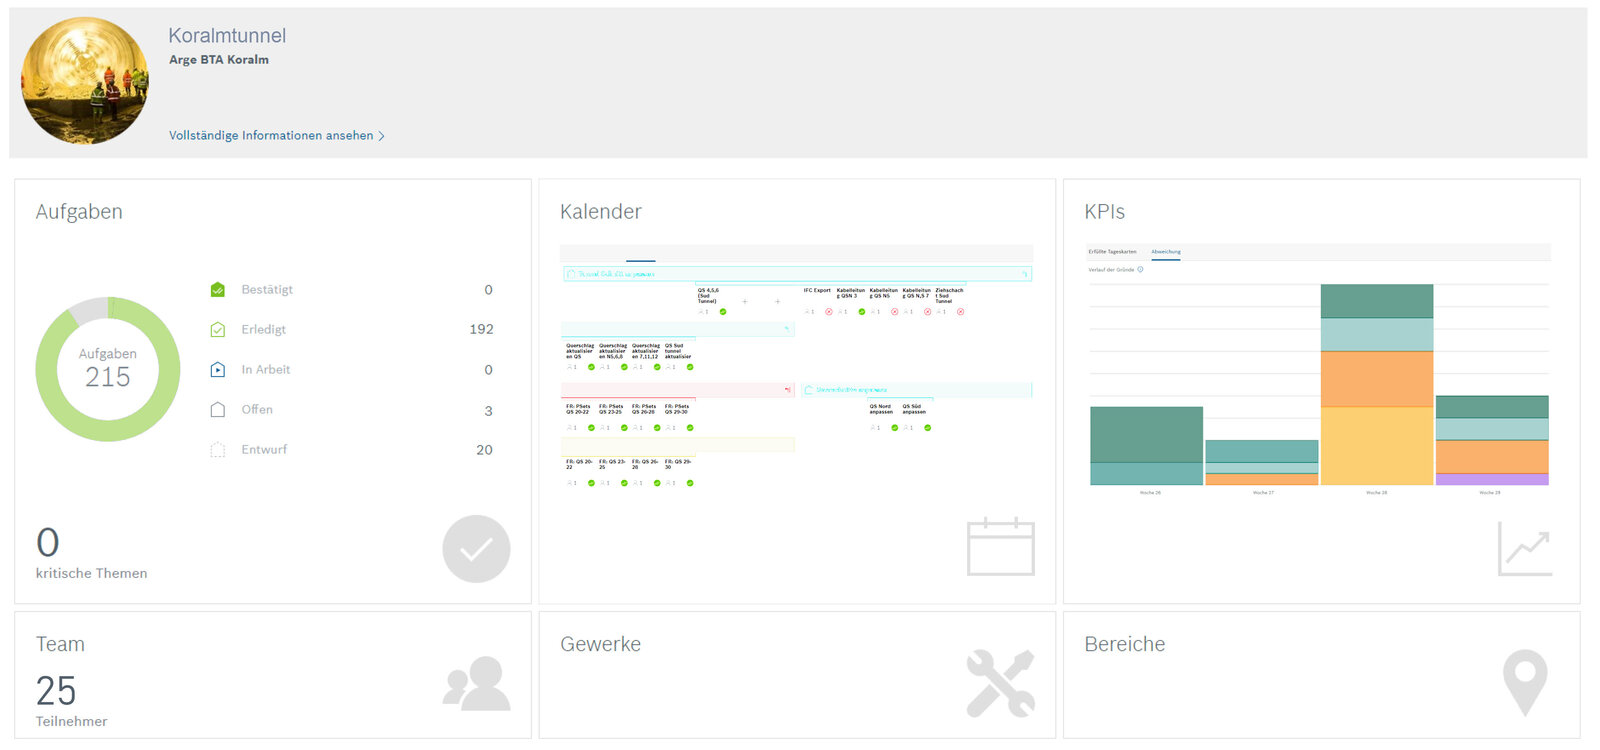This screenshot has height=750, width=1600.
Task: Open Vollständige Informationen ansehen link
Action: pyautogui.click(x=270, y=136)
